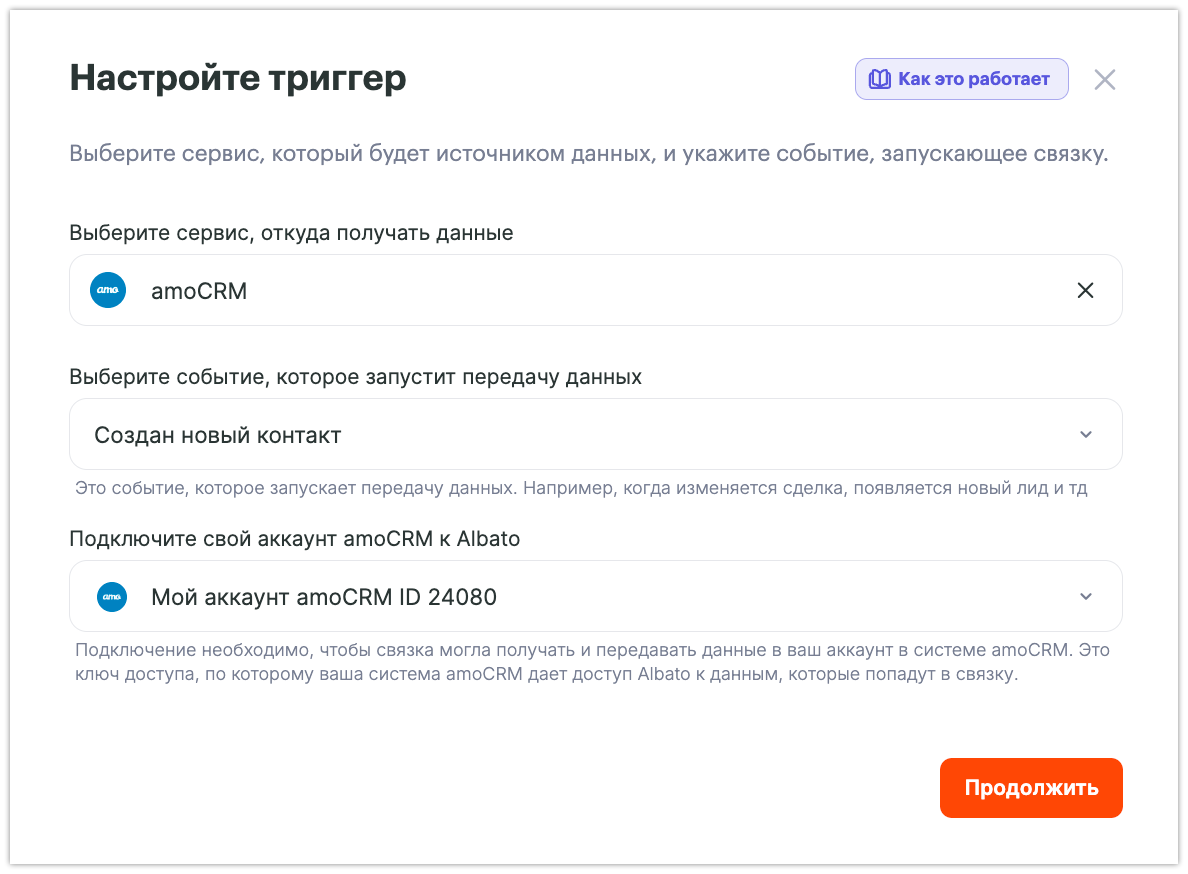Click the "amoCRM" text in the service field
The height and width of the screenshot is (874, 1188).
[x=199, y=291]
